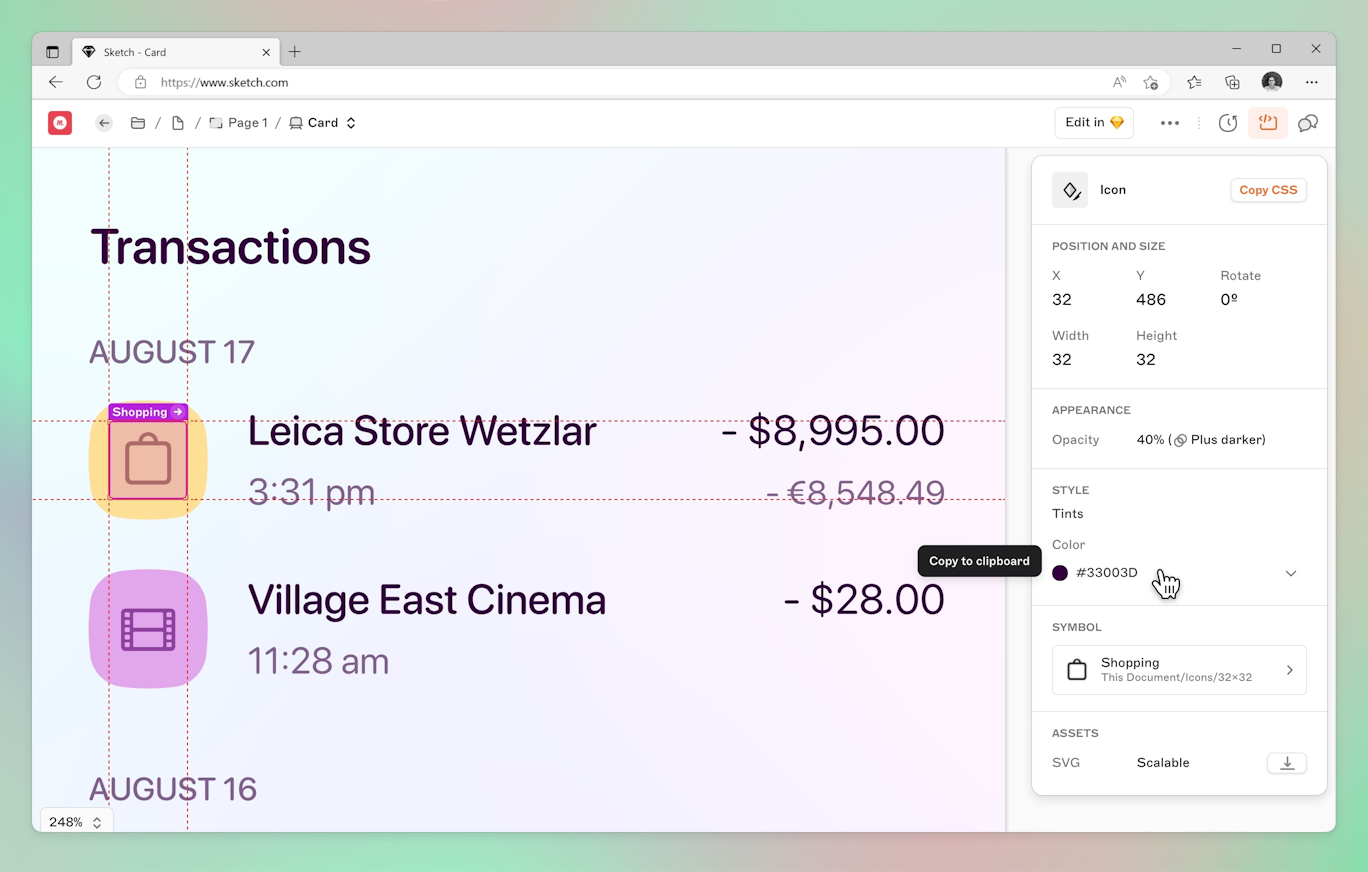The width and height of the screenshot is (1368, 872).
Task: Open the three-dot more options menu
Action: [x=1170, y=123]
